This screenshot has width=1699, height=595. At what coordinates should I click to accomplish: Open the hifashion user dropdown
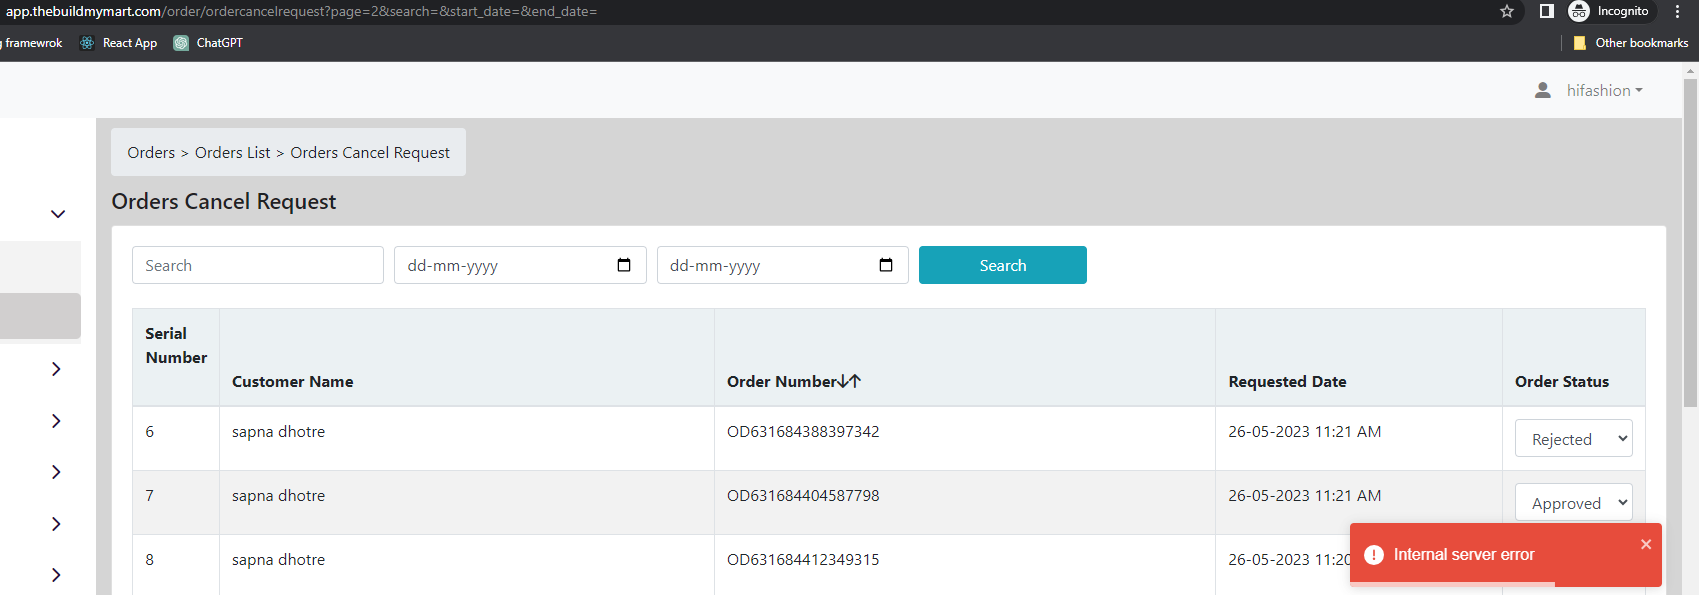coord(1604,90)
